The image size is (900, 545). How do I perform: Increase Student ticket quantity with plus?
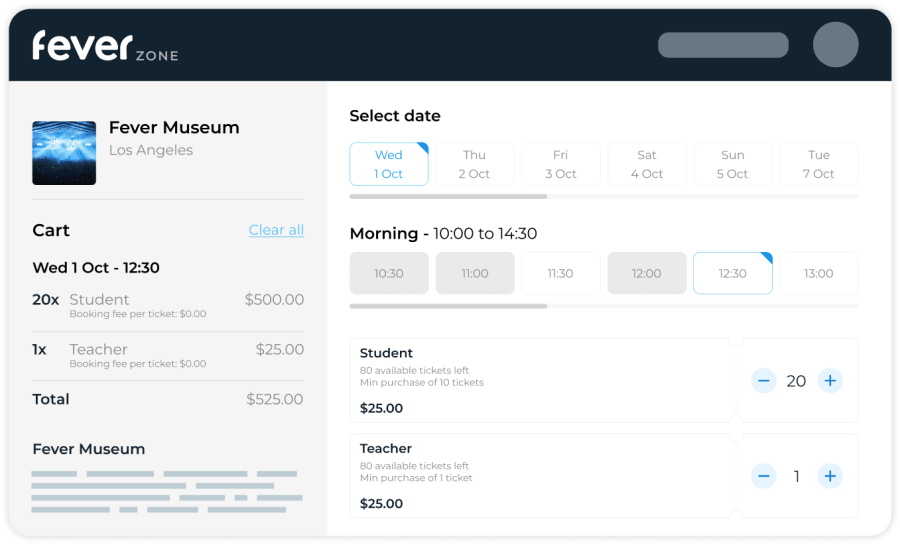click(830, 380)
